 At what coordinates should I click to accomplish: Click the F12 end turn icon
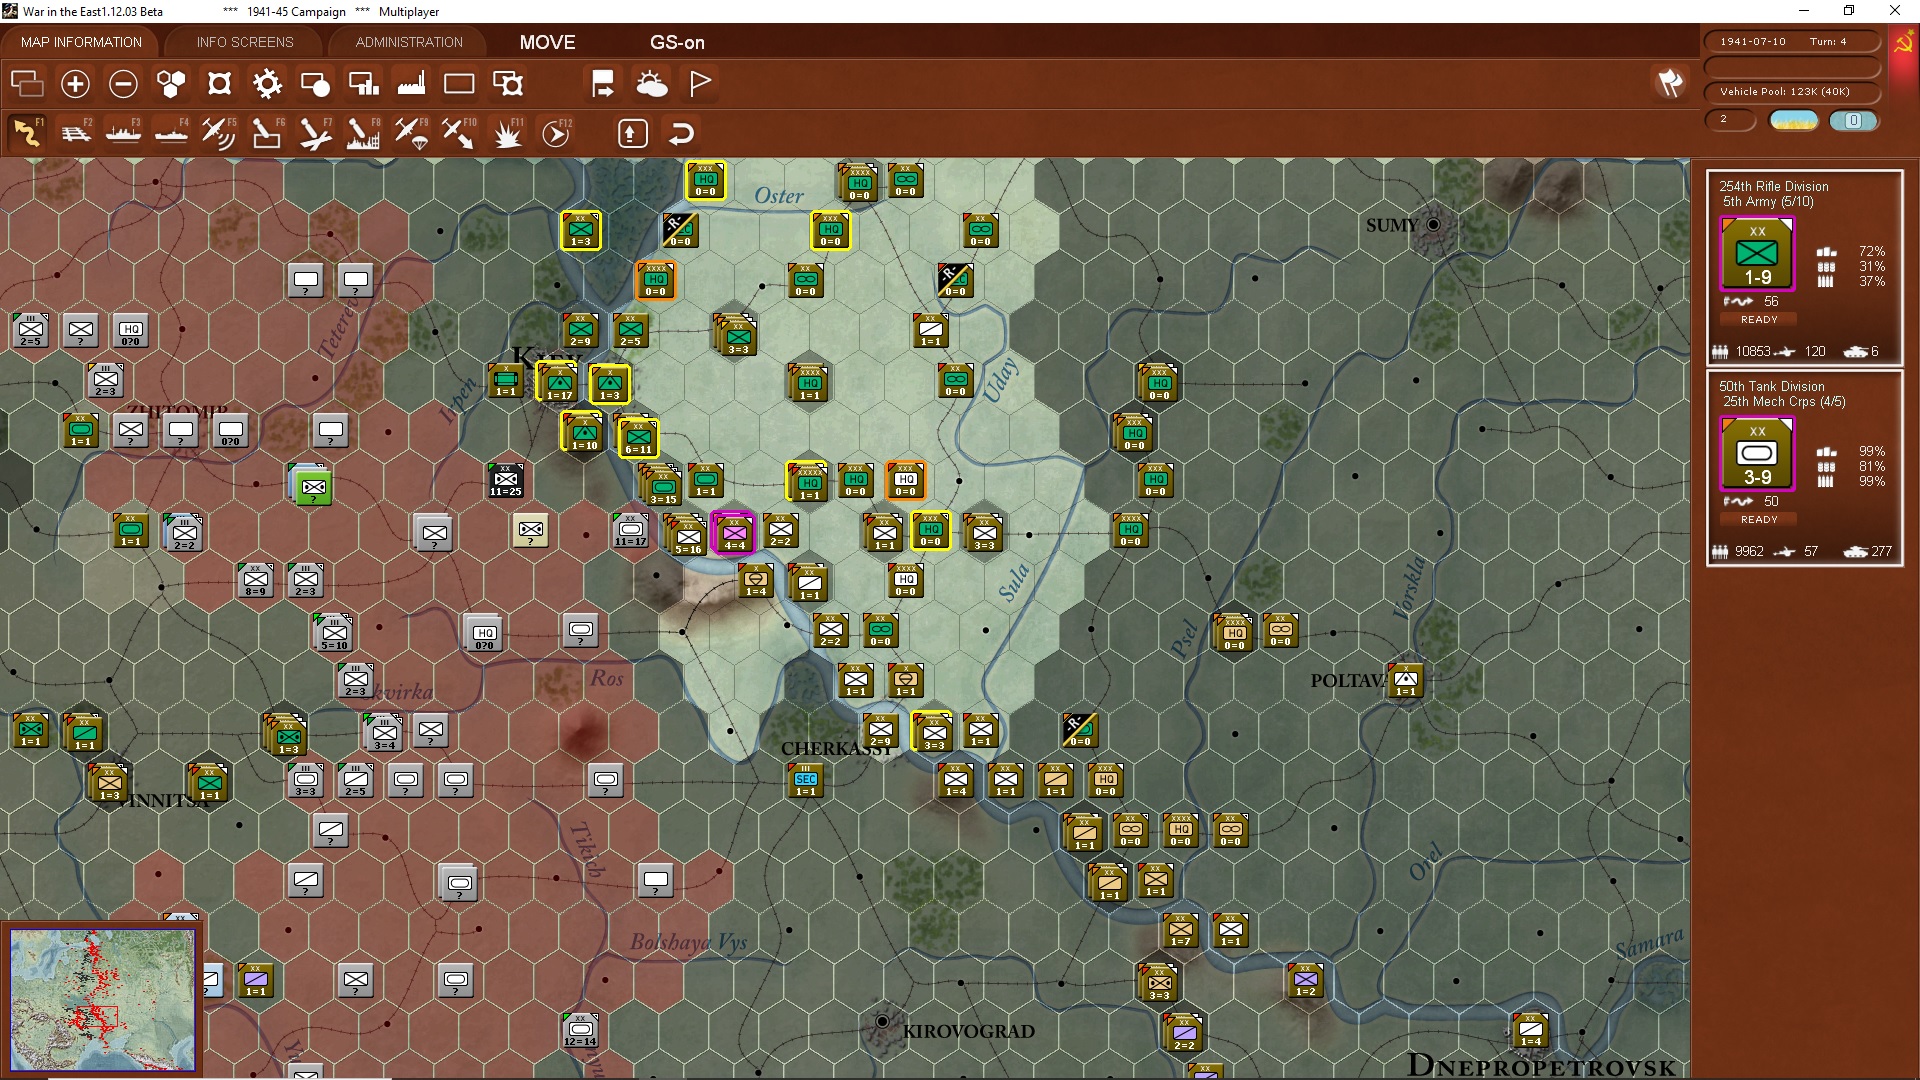tap(556, 133)
